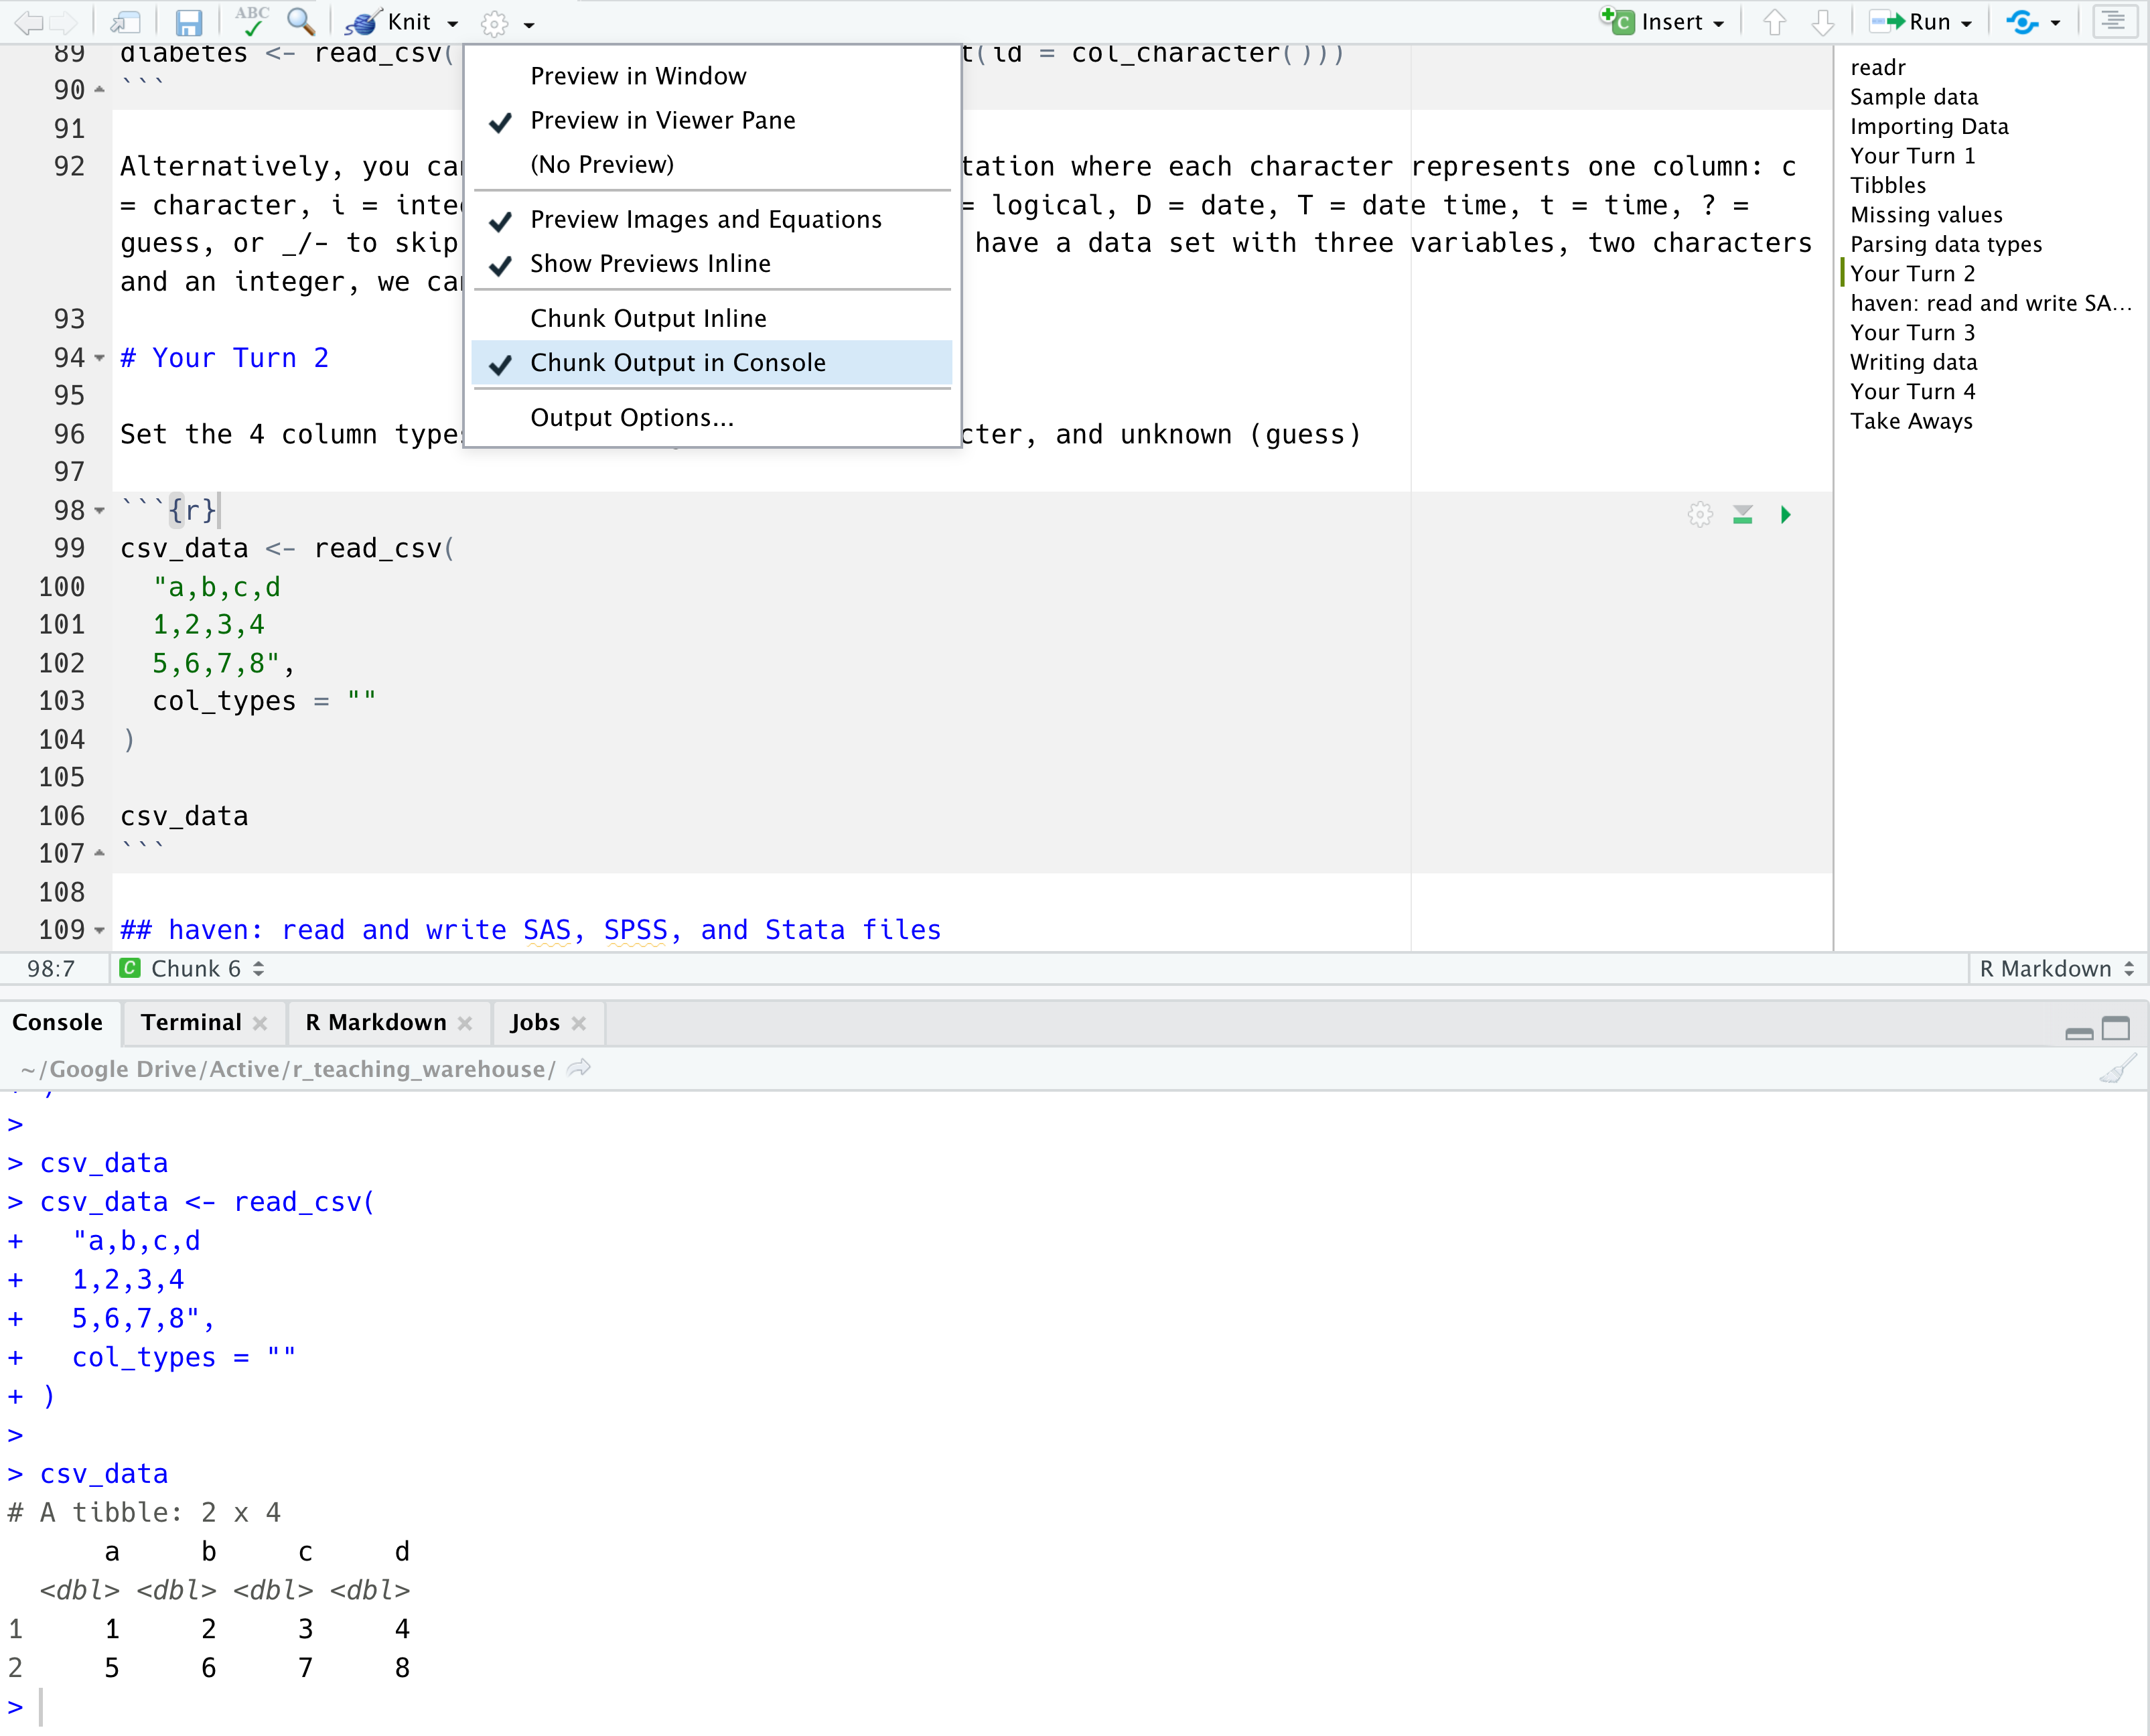Jump to haven: read and write SA... entry

(x=1991, y=303)
